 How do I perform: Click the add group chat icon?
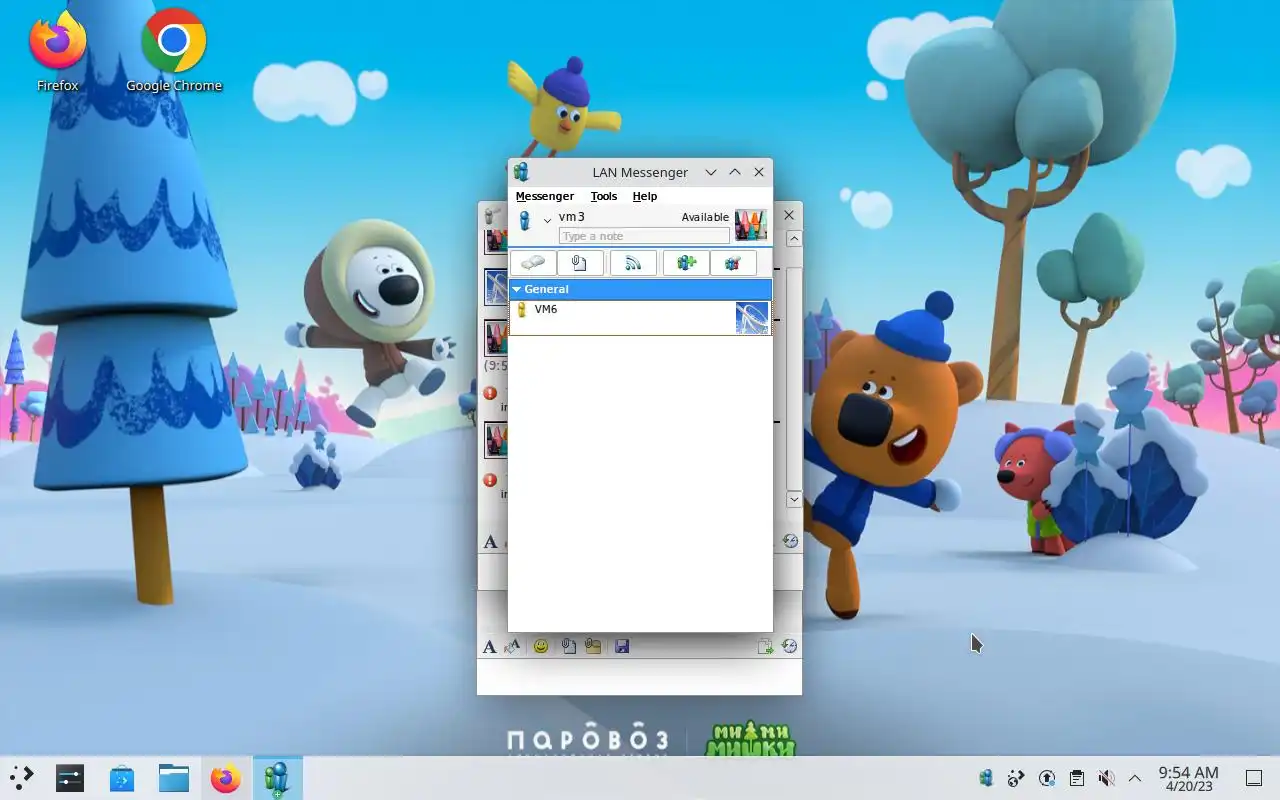point(686,263)
